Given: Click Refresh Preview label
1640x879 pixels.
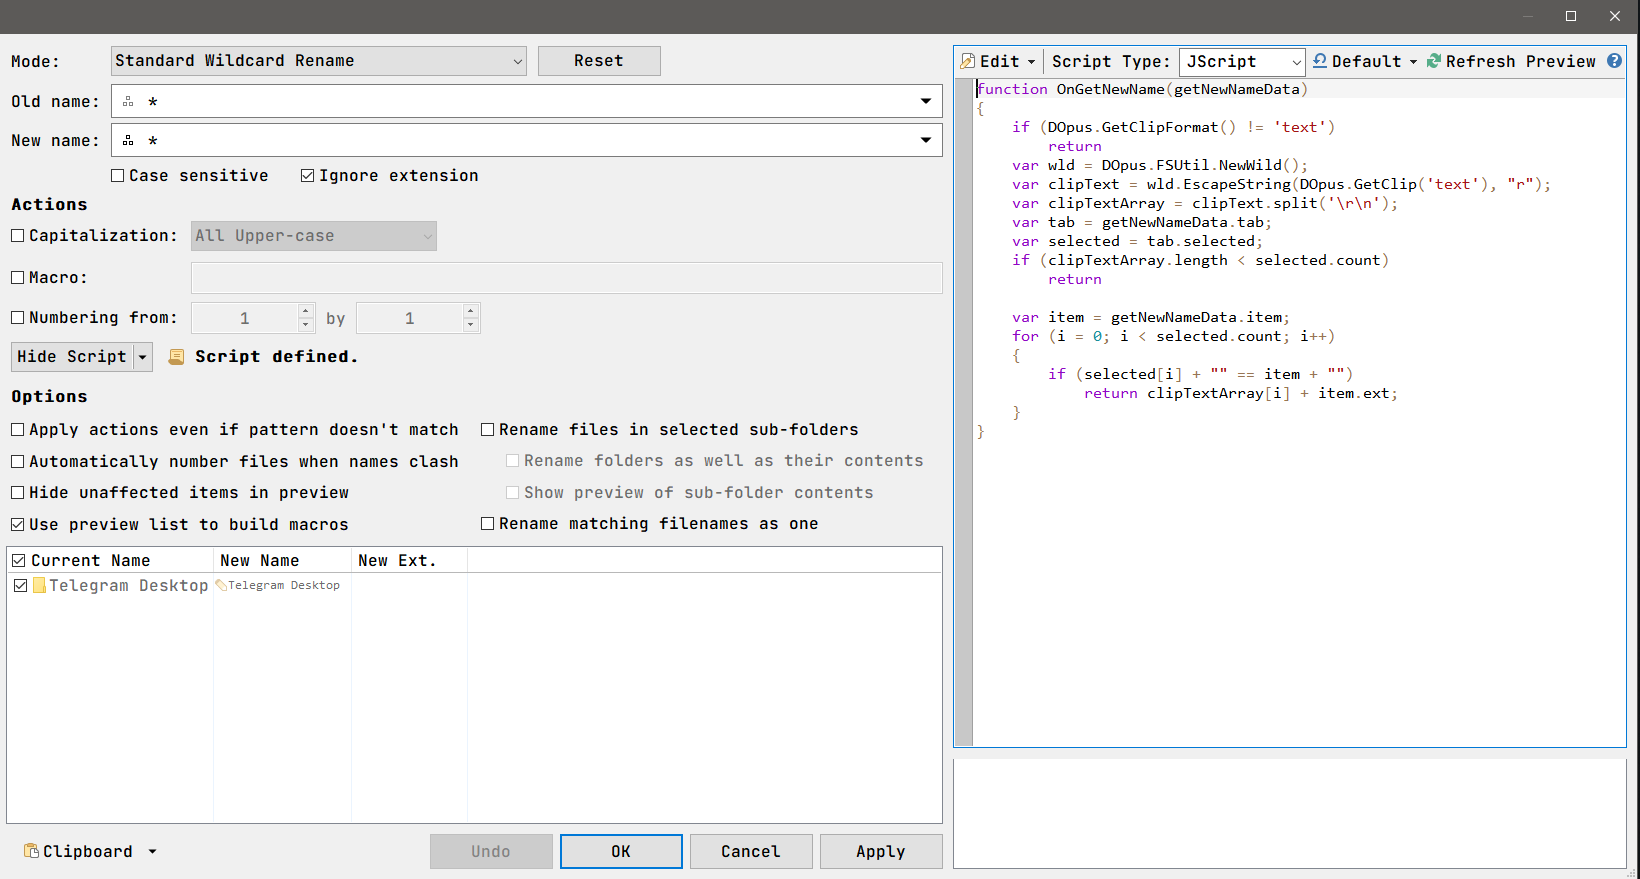Looking at the screenshot, I should click(1520, 62).
